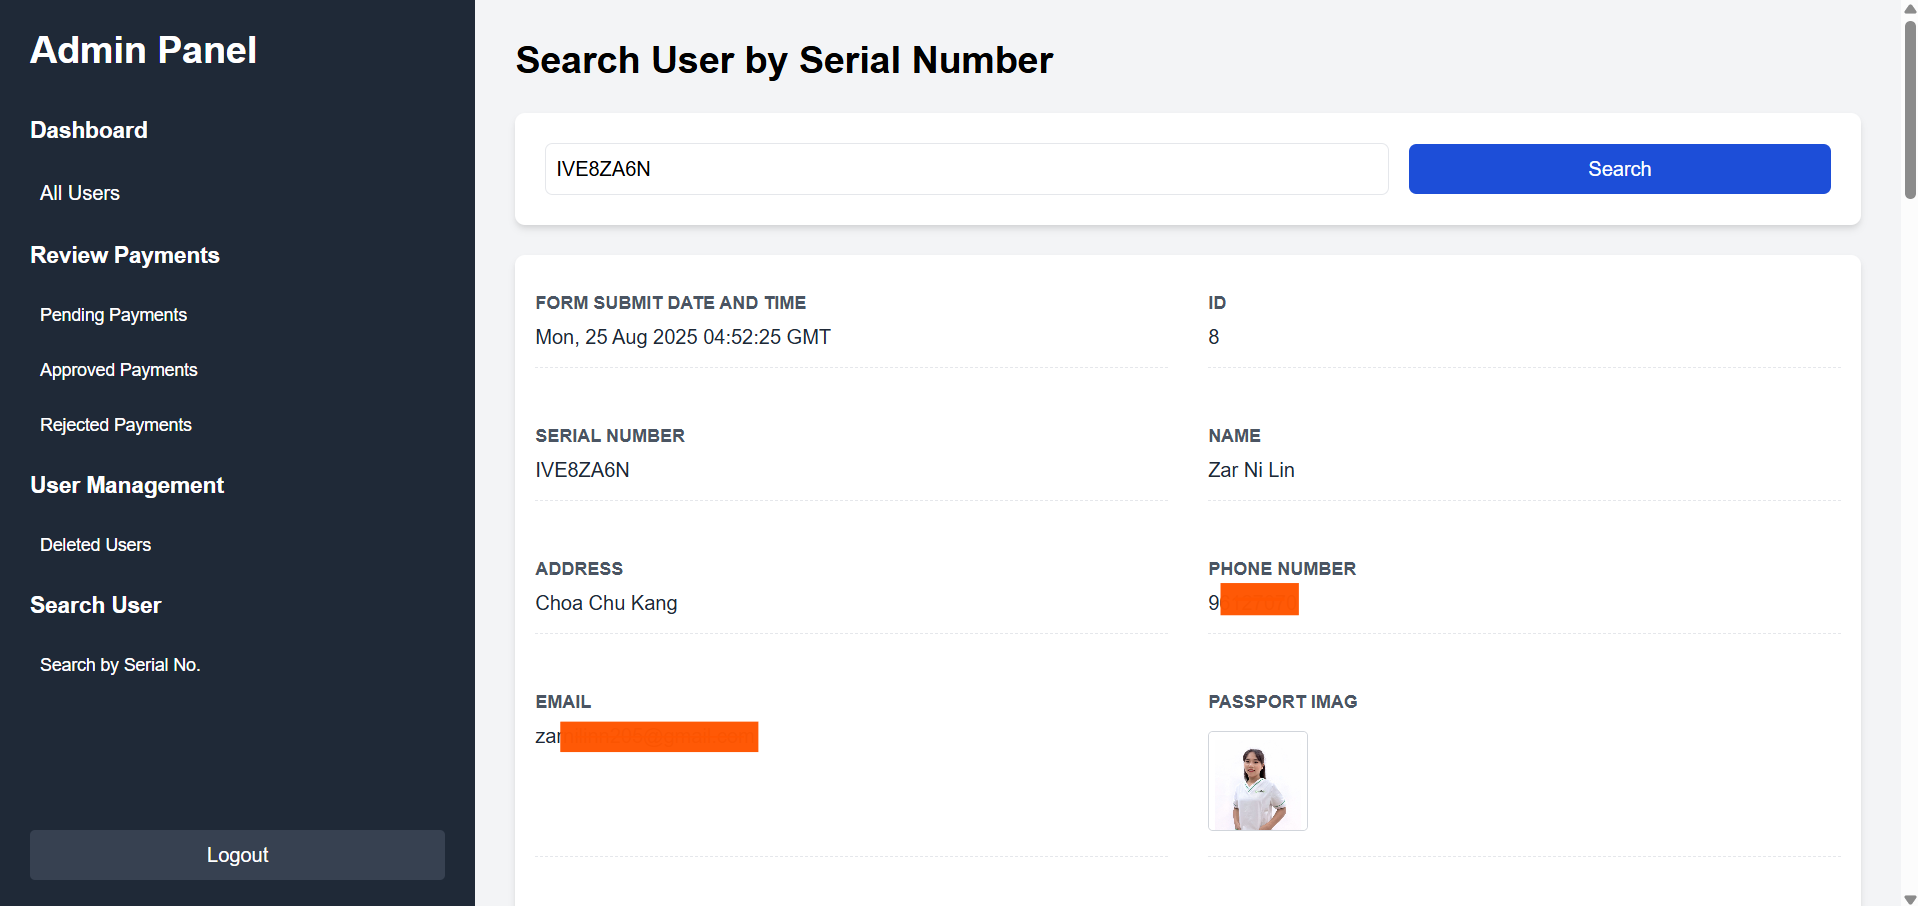
Task: Select the Search User sidebar heading
Action: pos(95,605)
